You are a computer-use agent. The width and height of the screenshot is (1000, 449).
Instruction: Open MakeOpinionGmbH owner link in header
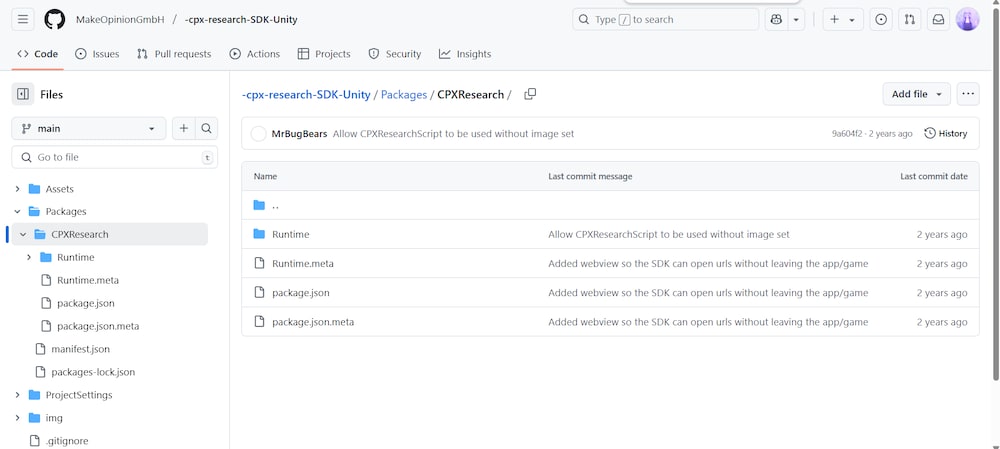tap(120, 20)
